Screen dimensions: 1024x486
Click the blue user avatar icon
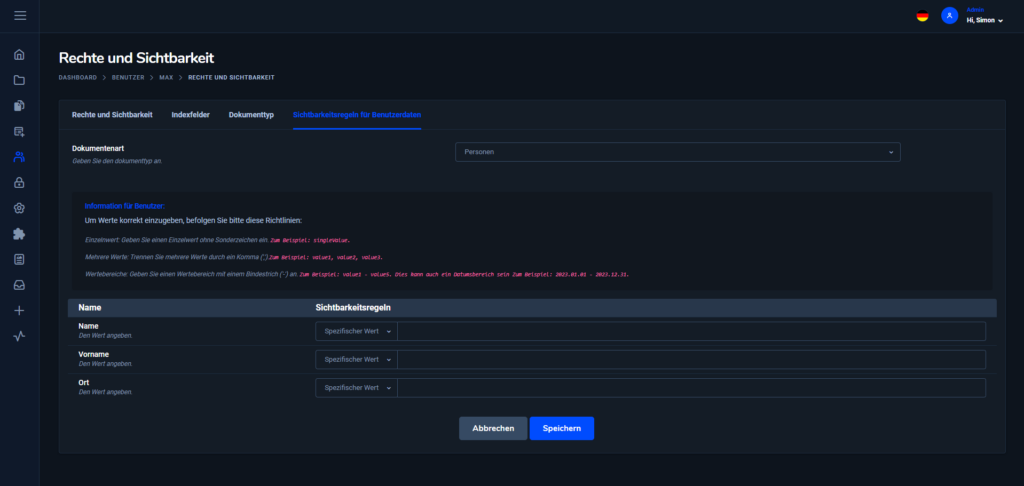950,16
